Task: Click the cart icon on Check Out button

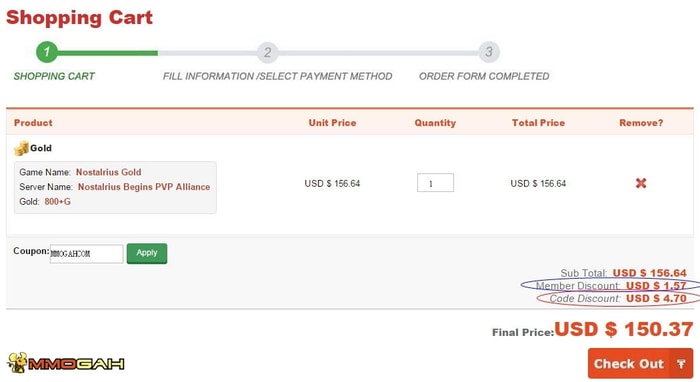Action: pyautogui.click(x=681, y=364)
